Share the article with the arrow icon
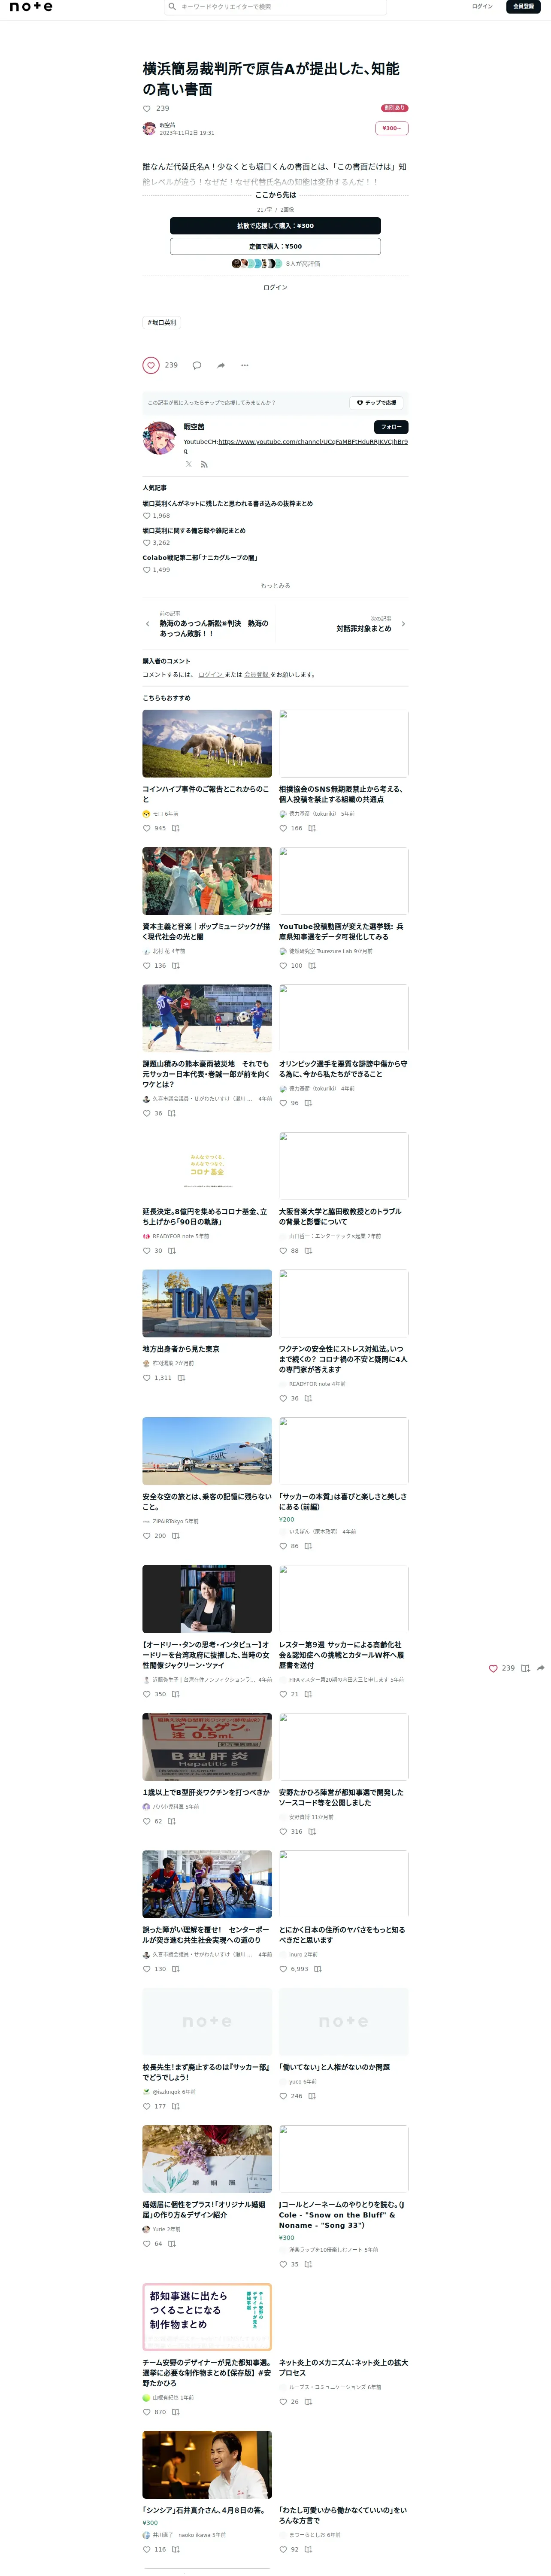This screenshot has height=2576, width=551. [x=221, y=365]
